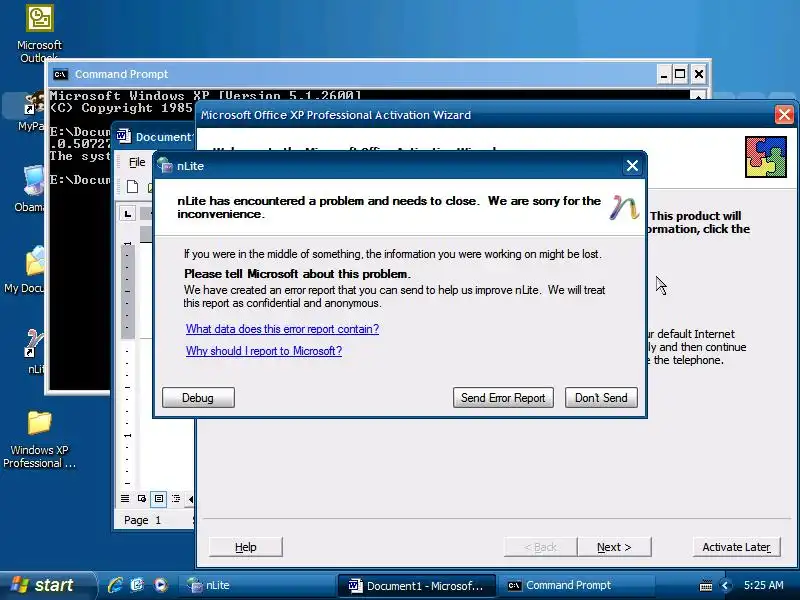Close the Office XP Activation Wizard window
The height and width of the screenshot is (600, 800).
(x=784, y=115)
